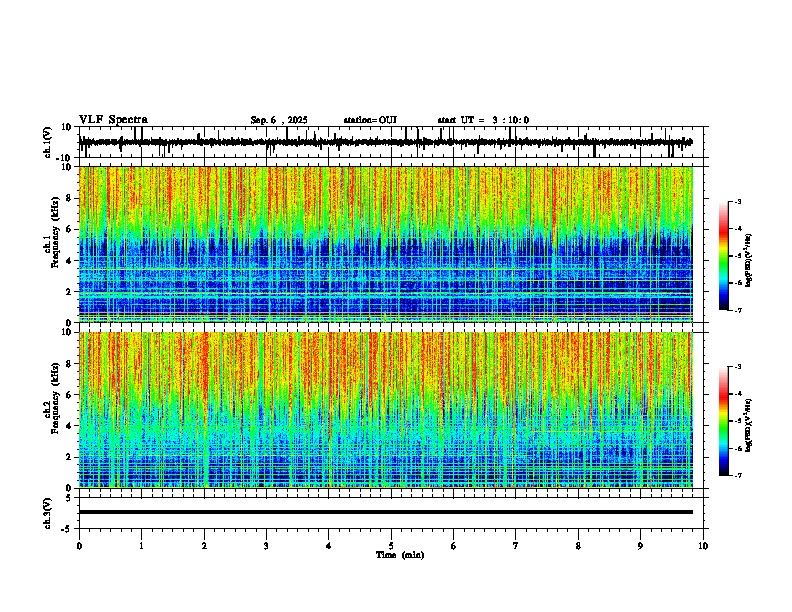792x612 pixels.
Task: Click time axis tick label 9
Action: (640, 546)
